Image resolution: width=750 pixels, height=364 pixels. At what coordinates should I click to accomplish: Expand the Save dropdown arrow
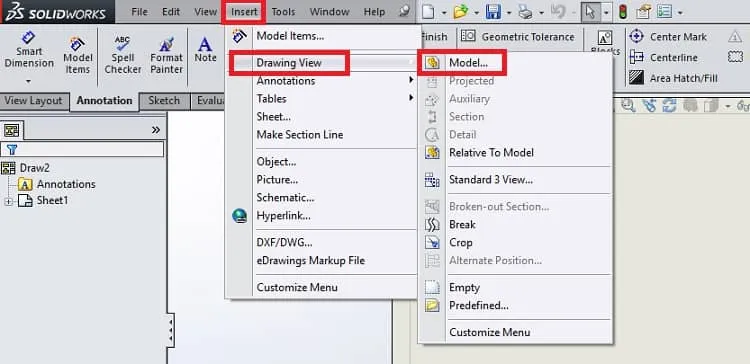(508, 12)
